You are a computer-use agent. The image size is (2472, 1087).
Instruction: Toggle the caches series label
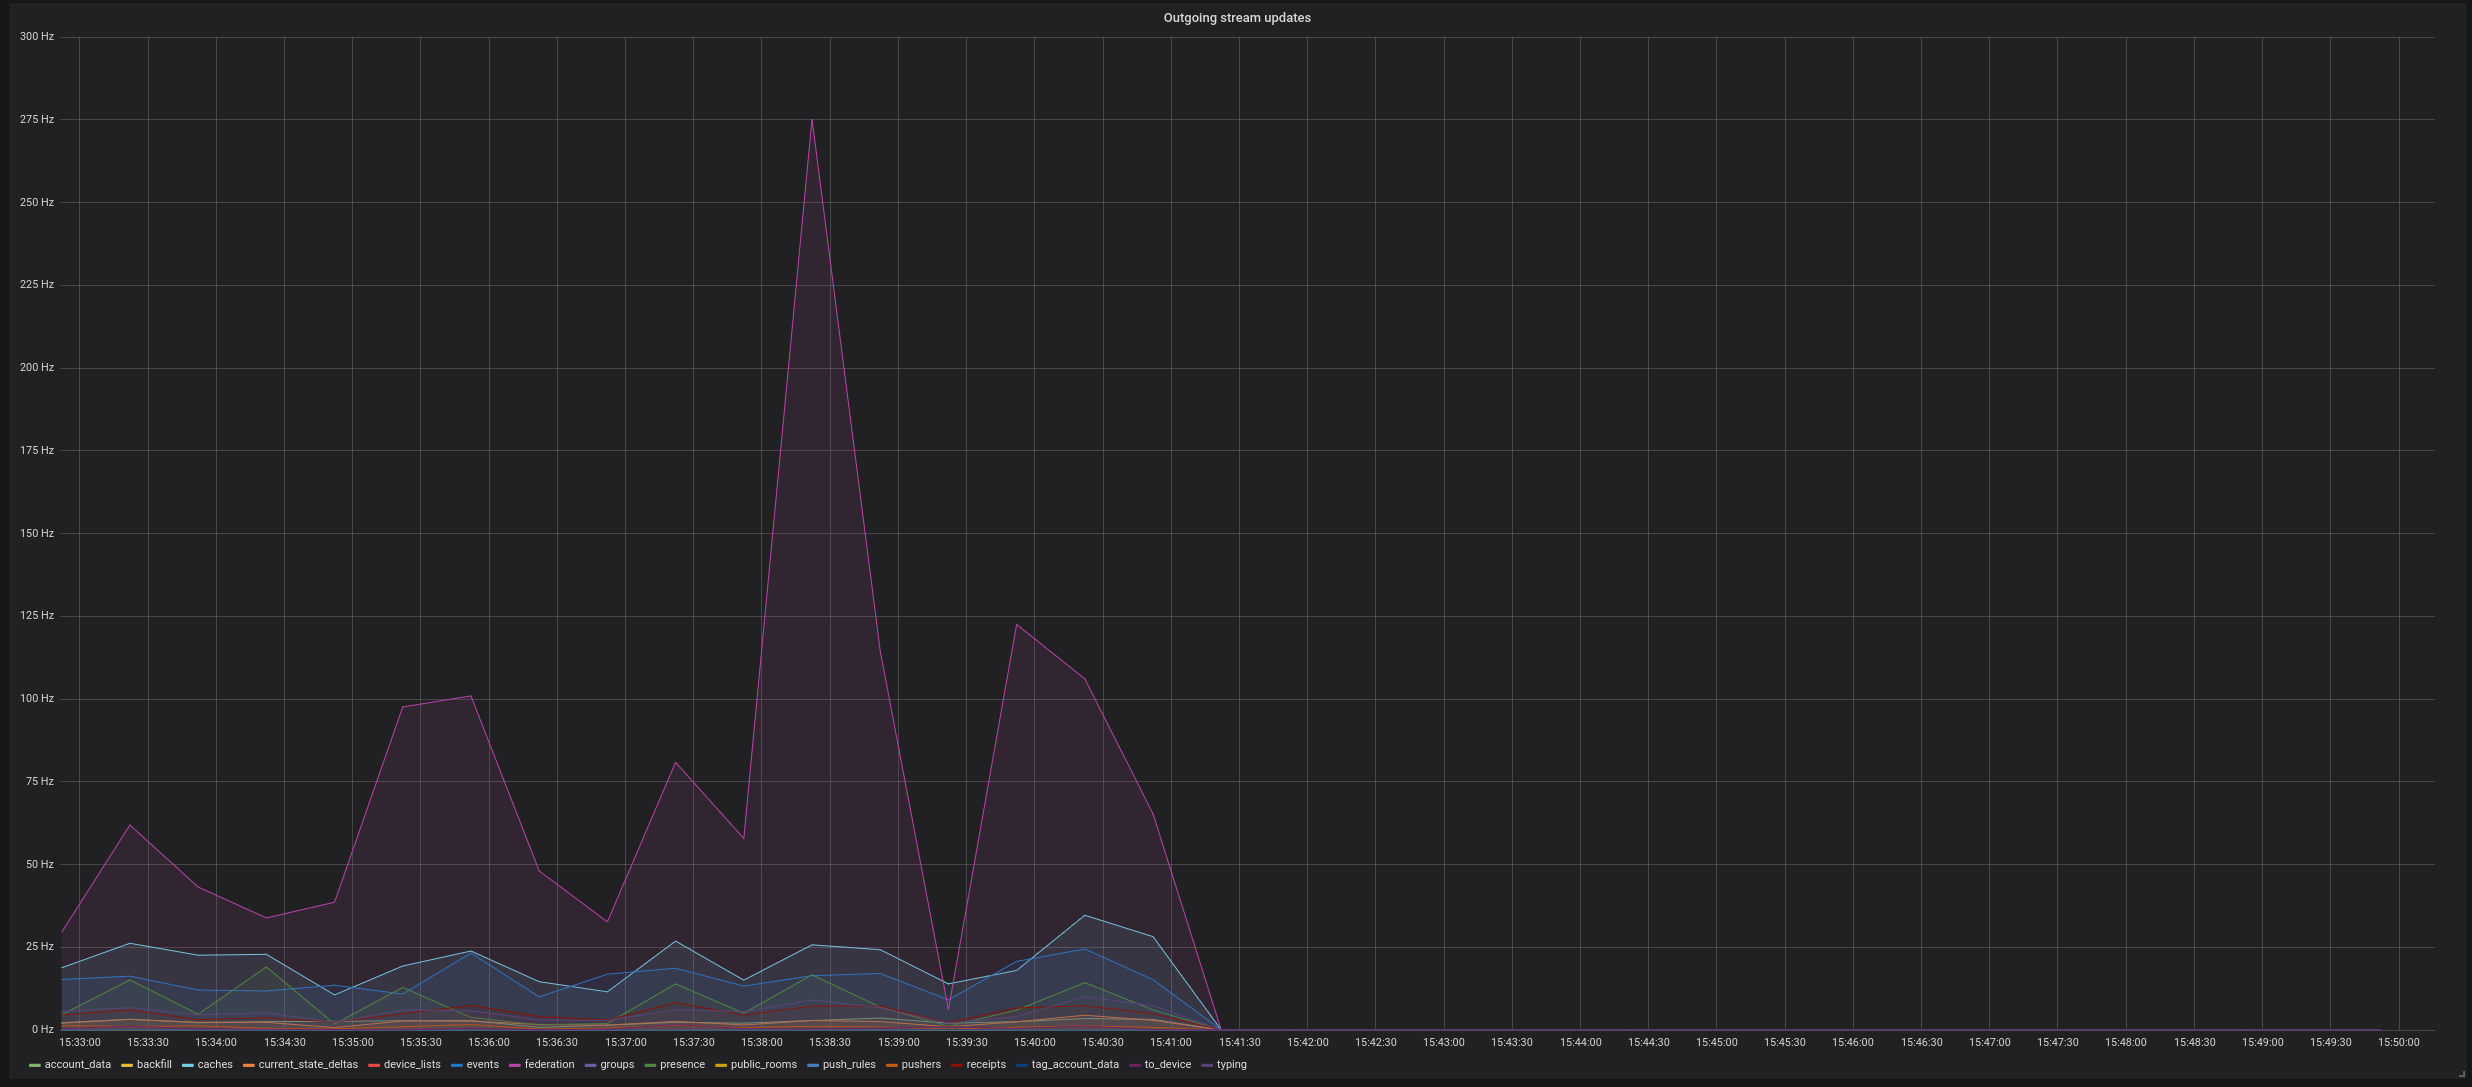(x=215, y=1065)
